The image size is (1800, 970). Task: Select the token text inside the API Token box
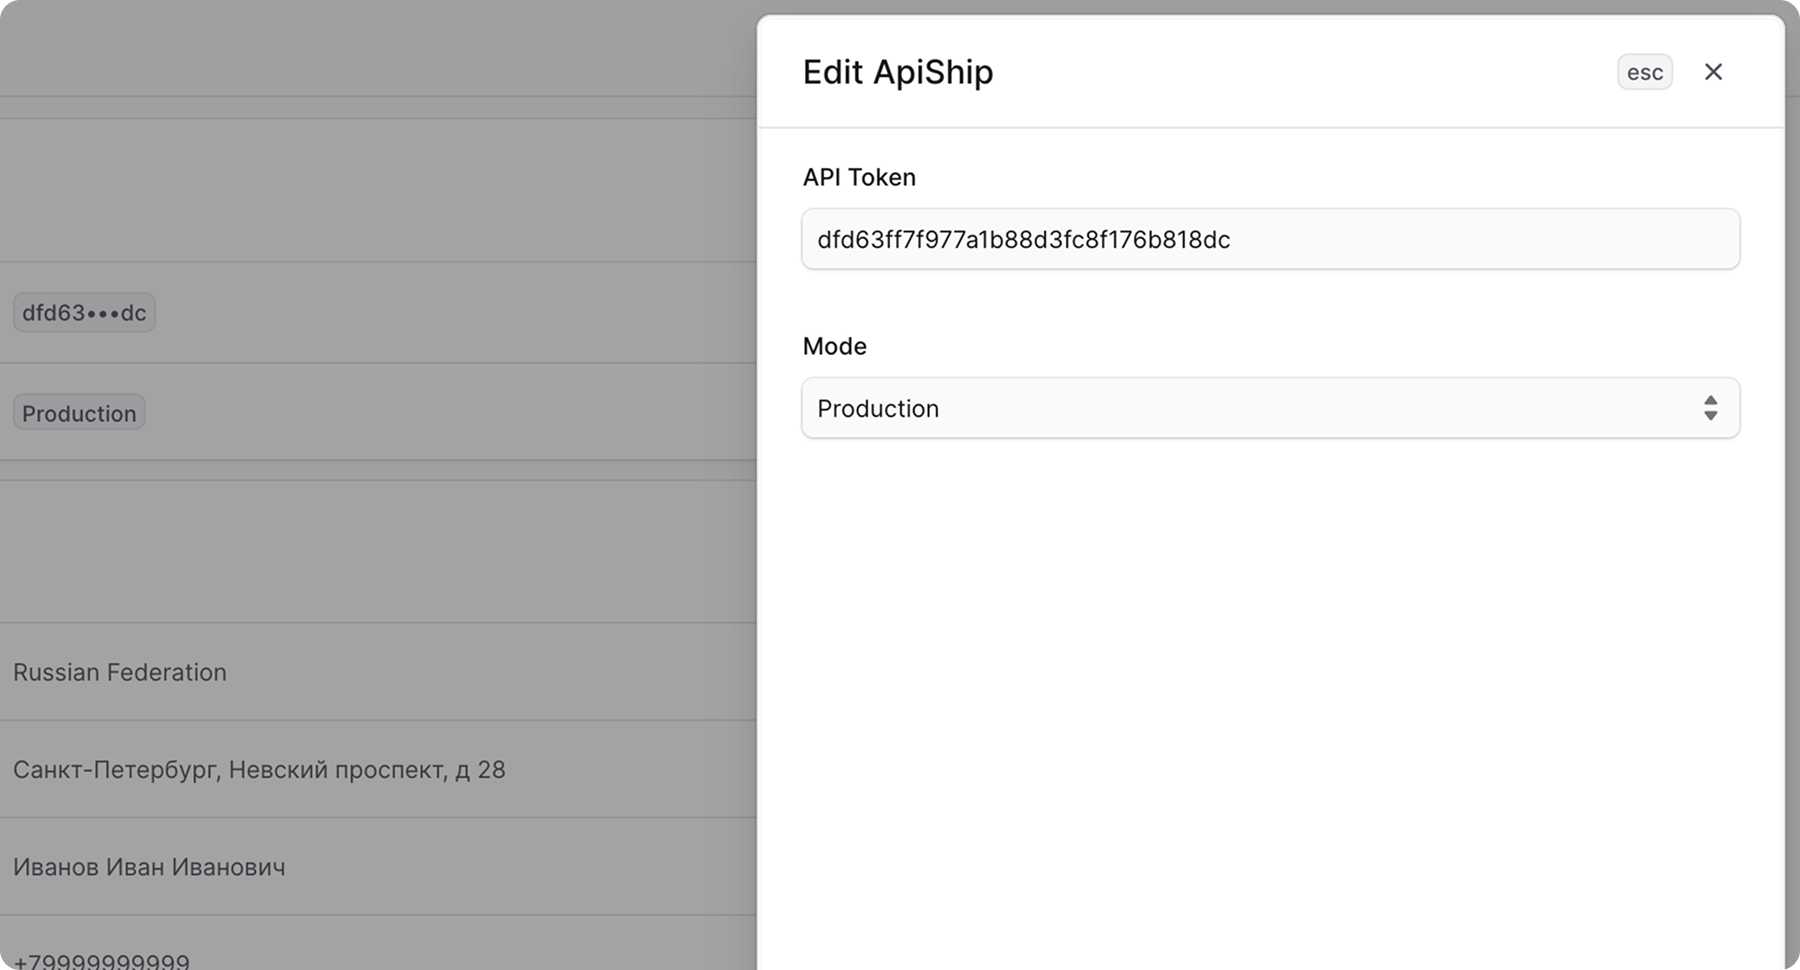point(1024,239)
